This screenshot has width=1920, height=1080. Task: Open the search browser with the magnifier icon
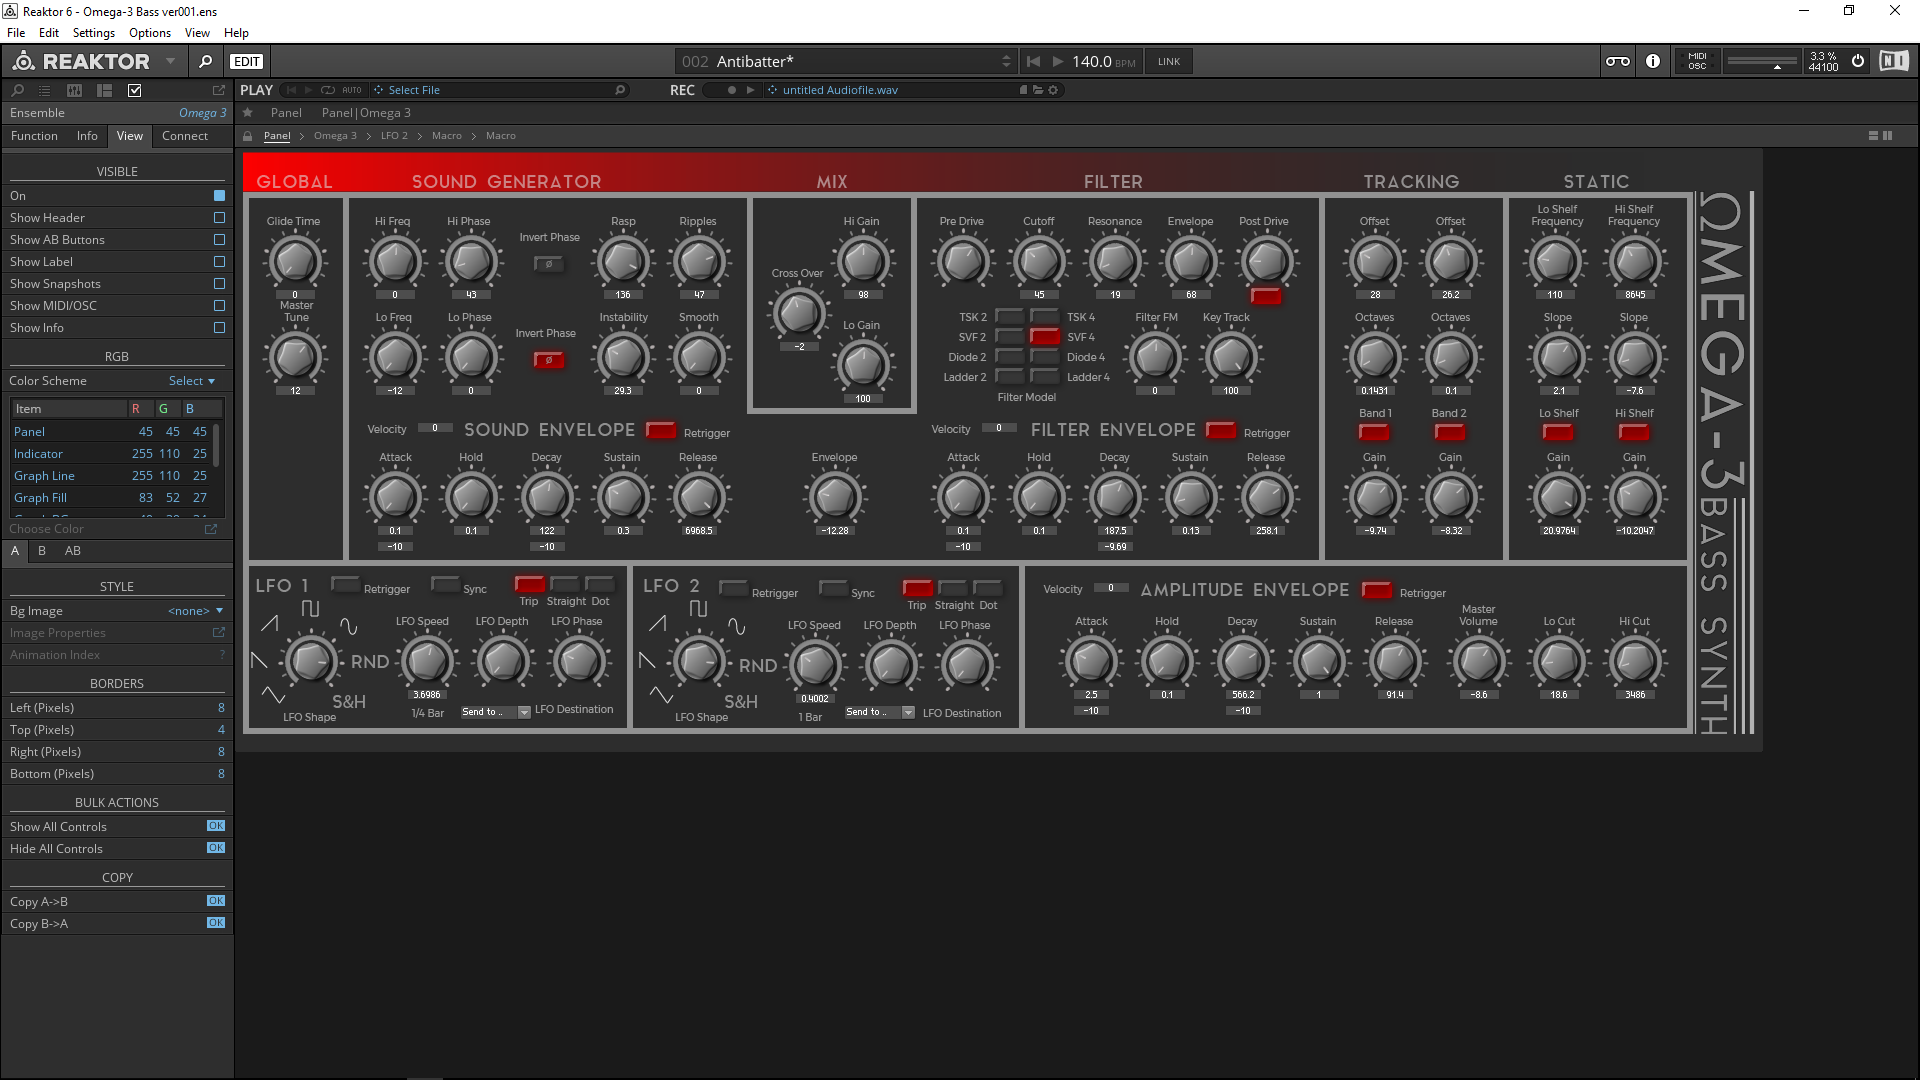click(x=206, y=61)
